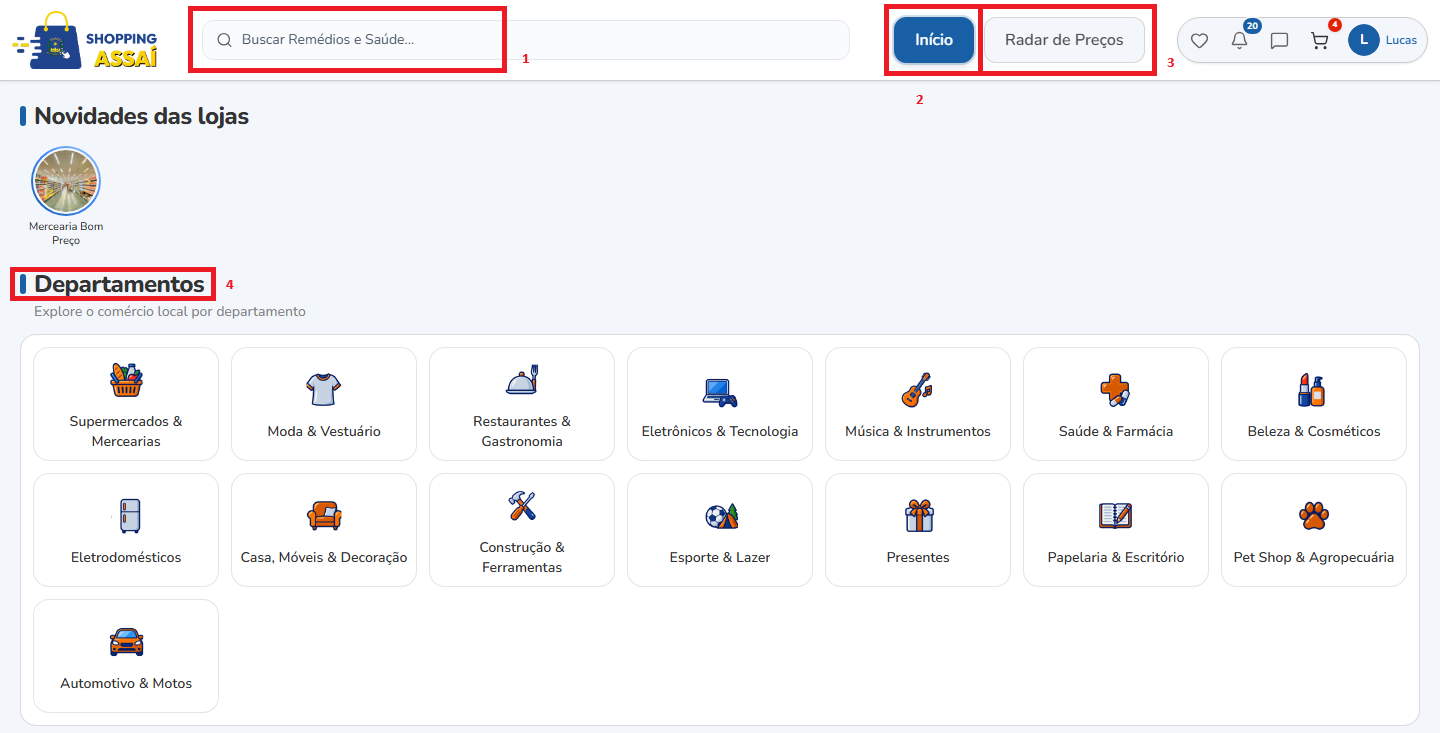Open Supermercados & Mercearias department icon
Viewport: 1440px width, 733px height.
[x=126, y=380]
